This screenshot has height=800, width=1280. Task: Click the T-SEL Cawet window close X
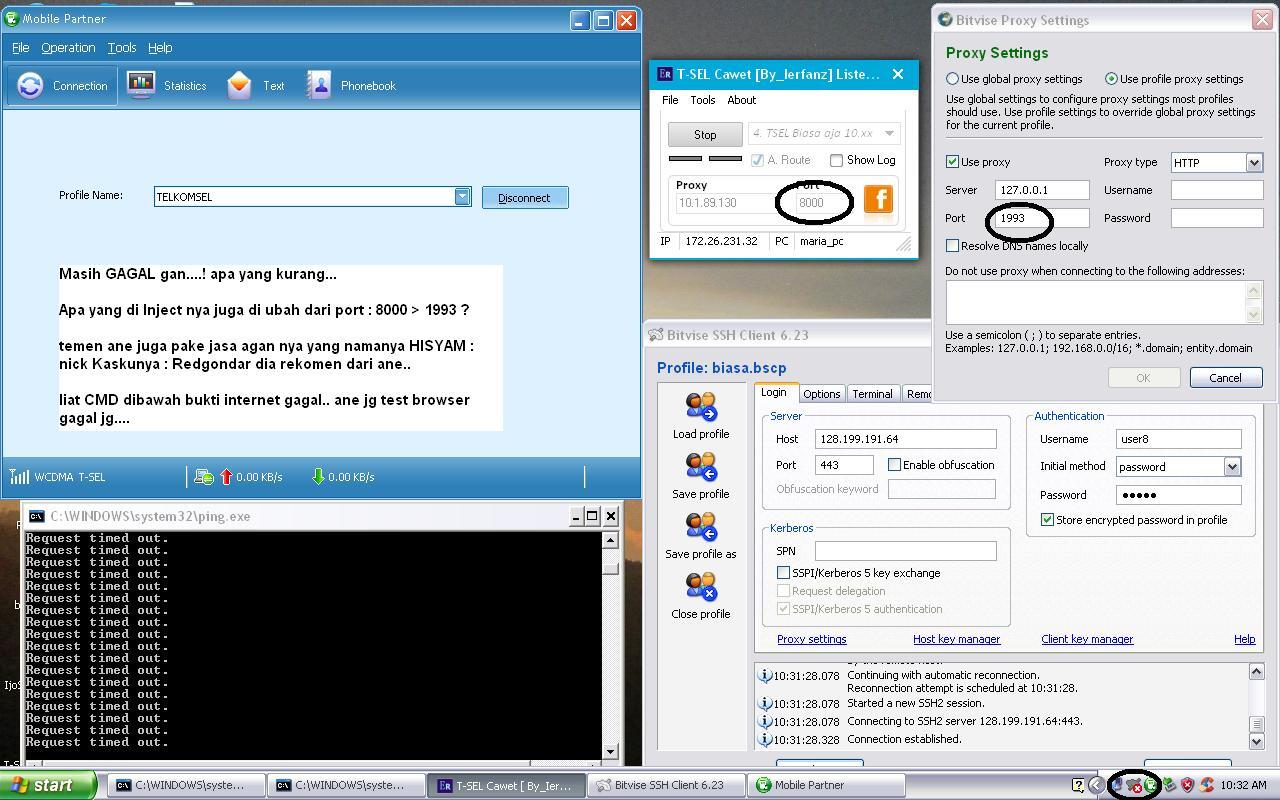tap(898, 74)
